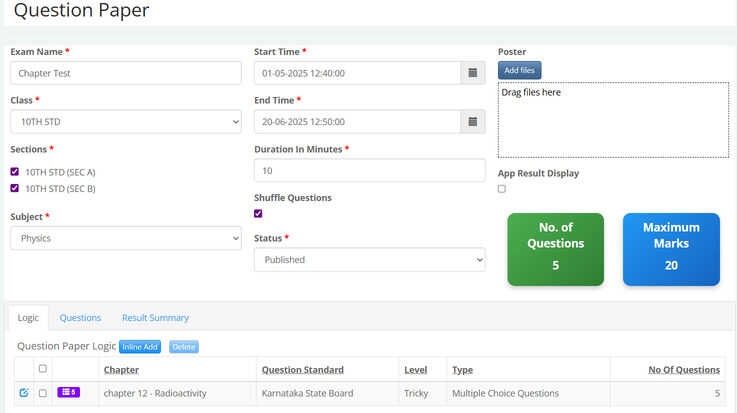Click the purple question-count badge icon
Viewport: 737px width, 413px height.
68,393
